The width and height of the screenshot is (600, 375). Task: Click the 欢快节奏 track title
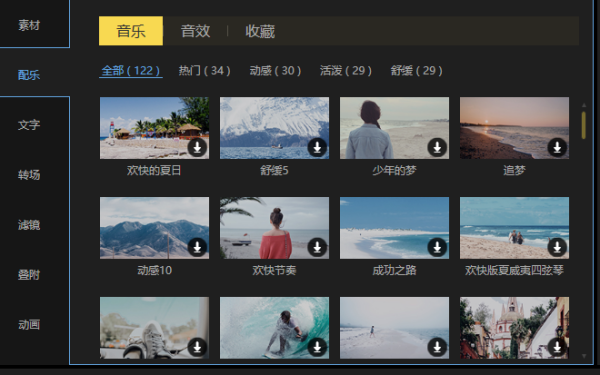coord(274,271)
